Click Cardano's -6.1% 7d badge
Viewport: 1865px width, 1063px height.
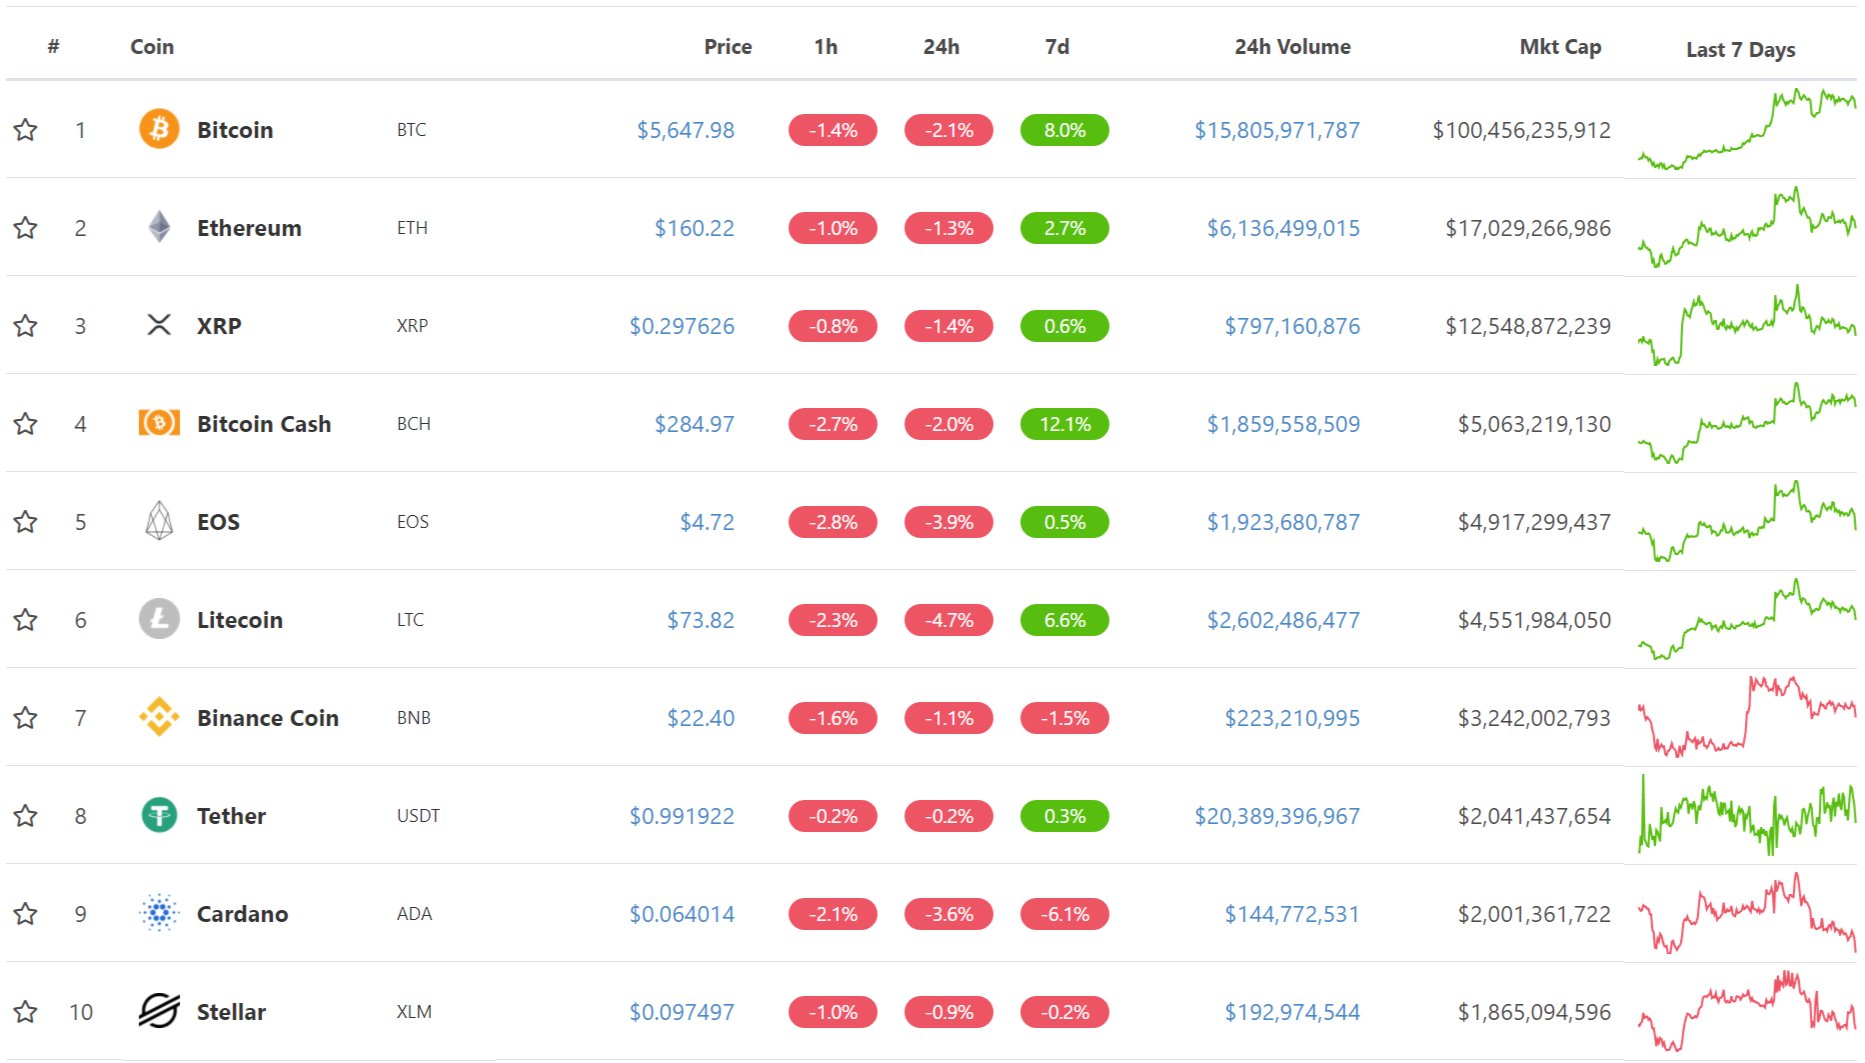click(x=1064, y=913)
